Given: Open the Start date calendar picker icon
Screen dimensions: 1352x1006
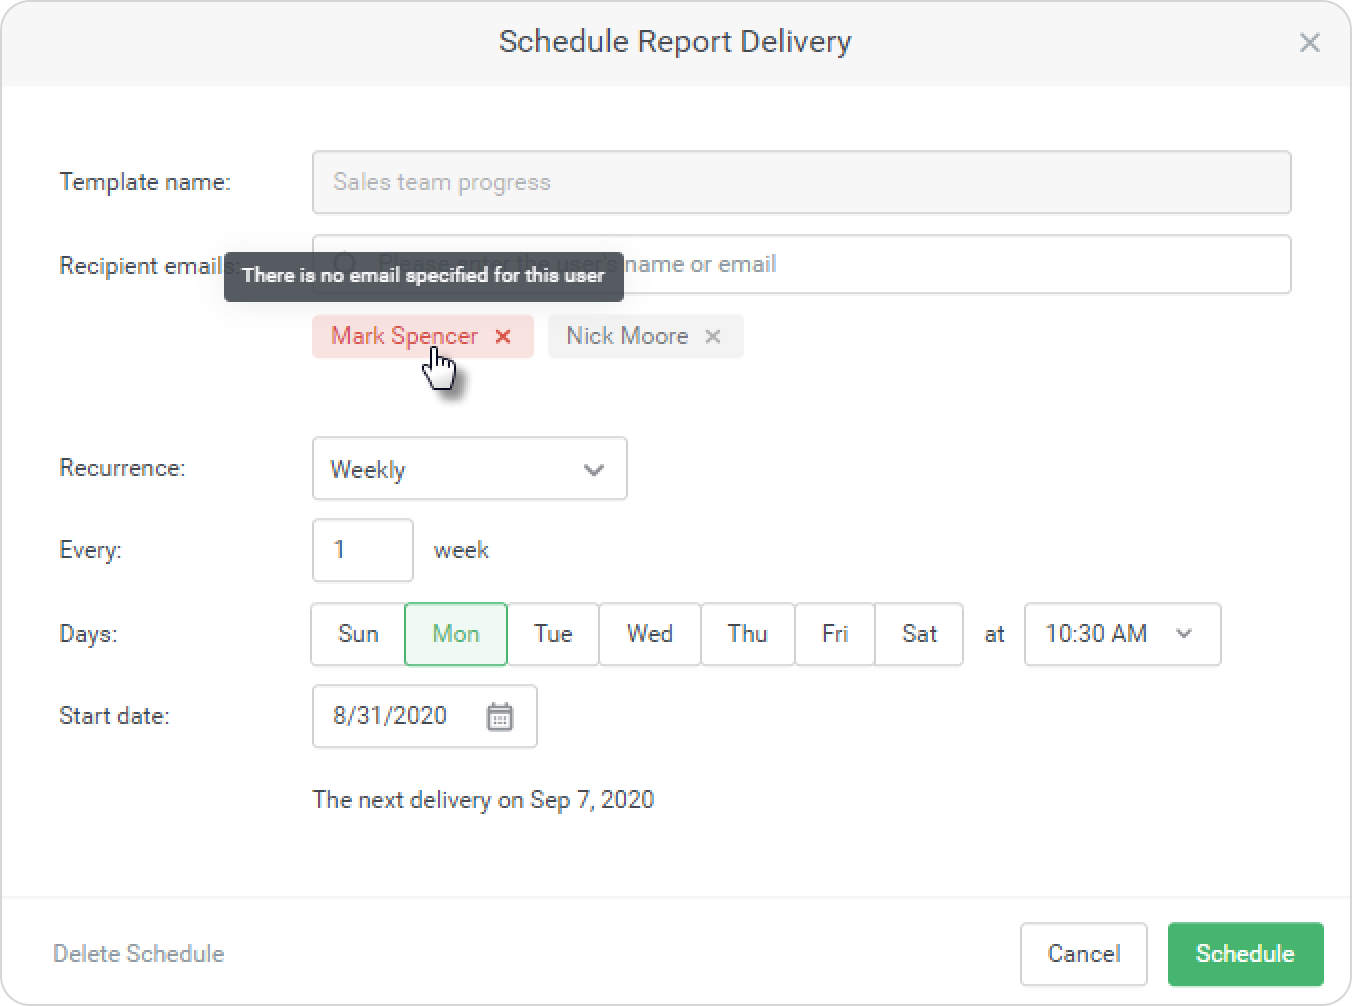Looking at the screenshot, I should coord(500,717).
